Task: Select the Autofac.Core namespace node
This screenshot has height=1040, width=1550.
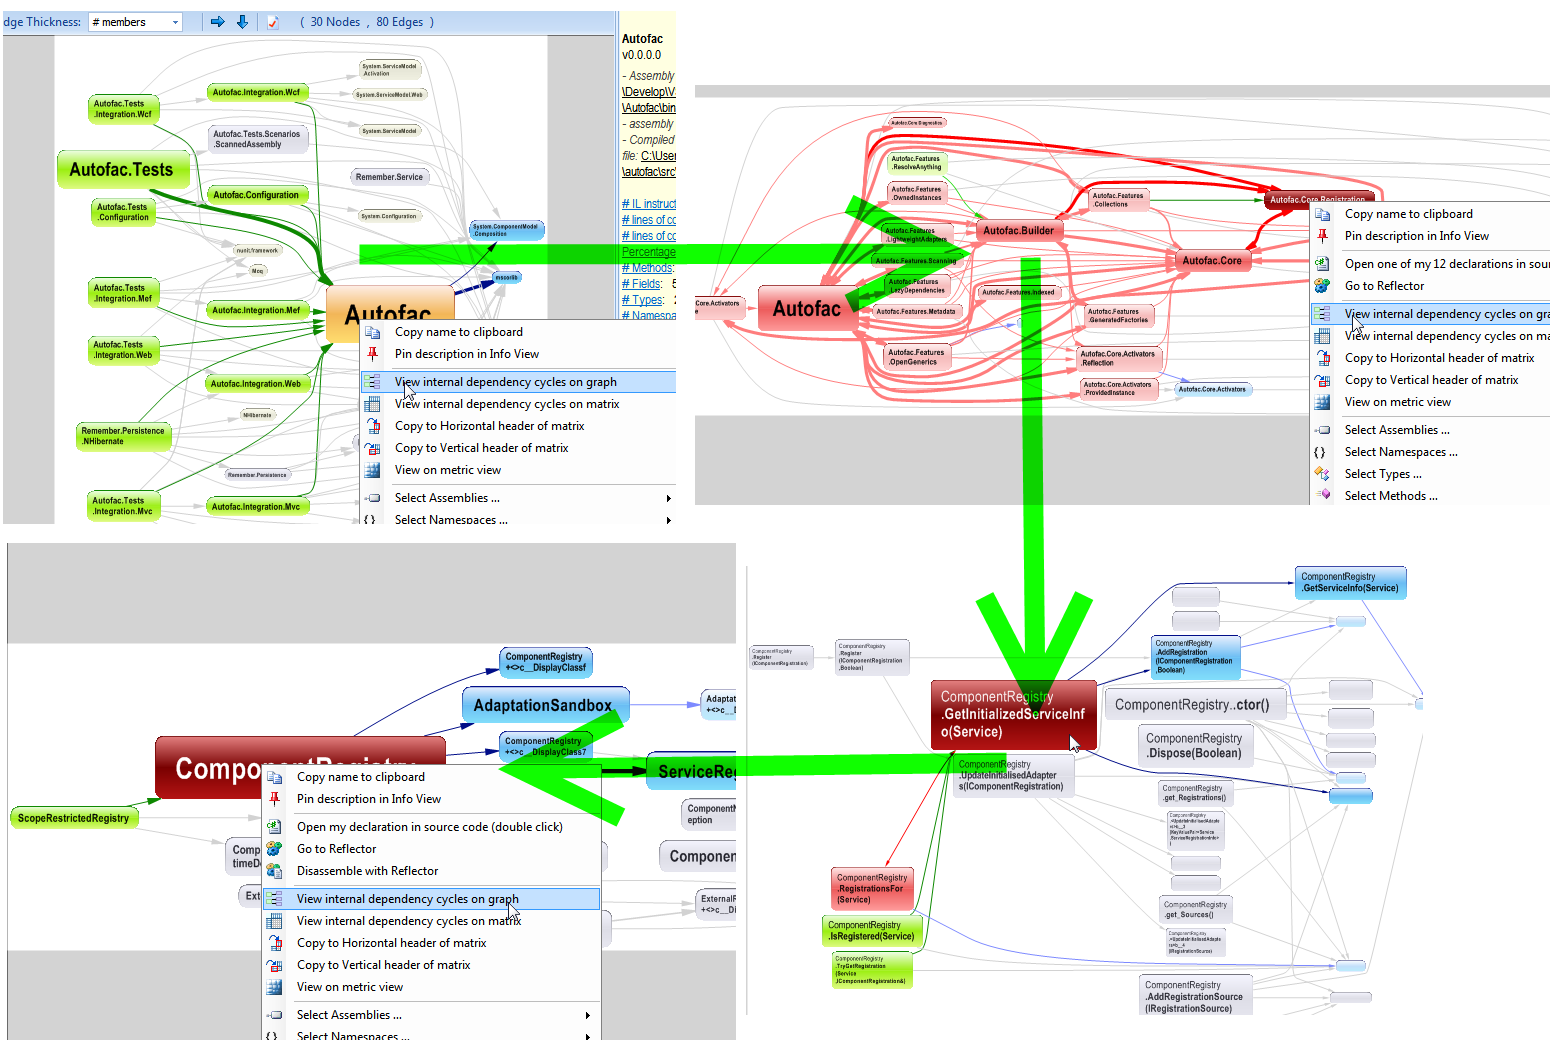Action: click(x=1212, y=260)
